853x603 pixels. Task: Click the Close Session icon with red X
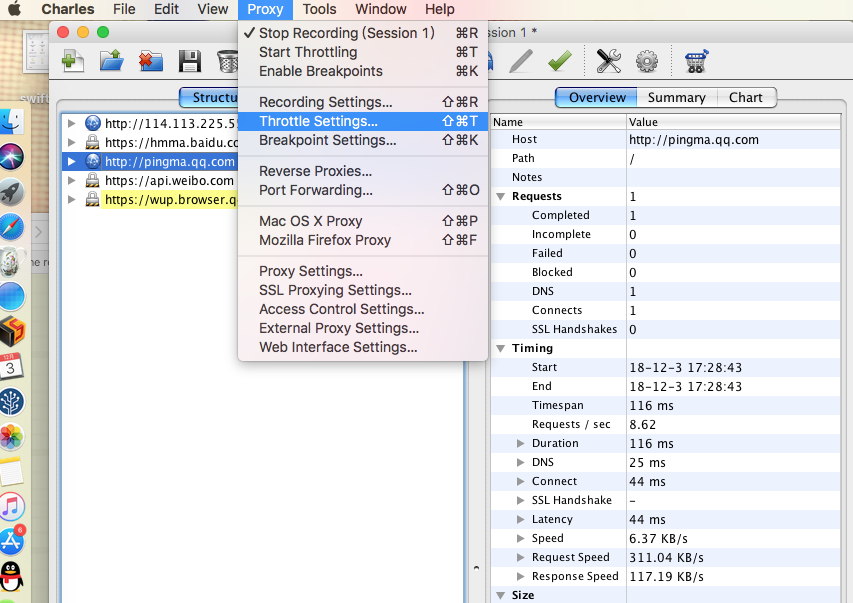pyautogui.click(x=151, y=61)
